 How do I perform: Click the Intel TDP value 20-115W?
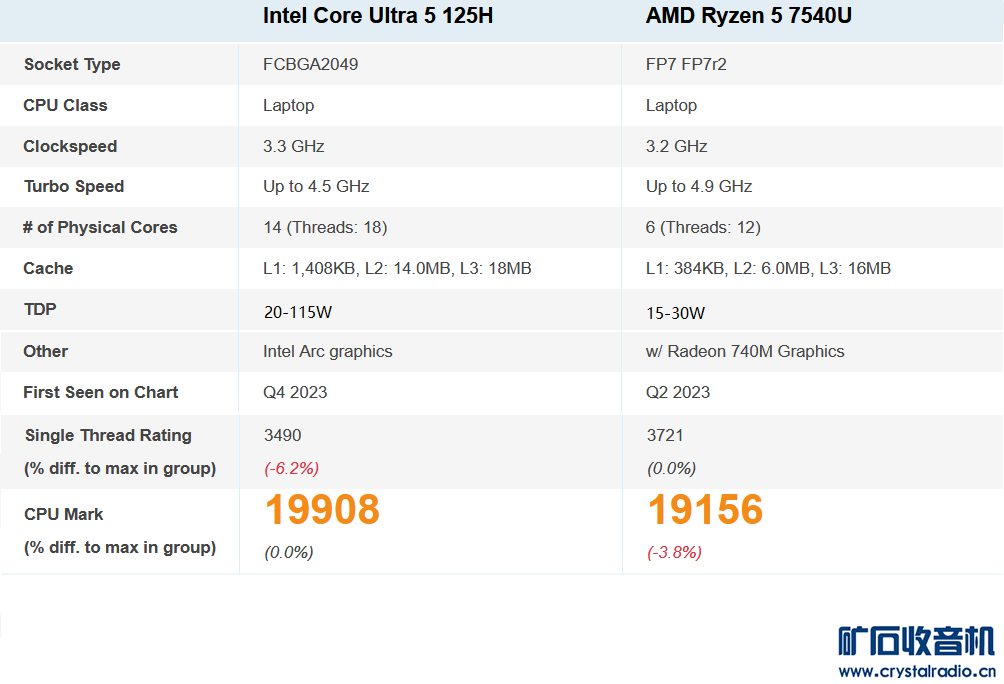[298, 313]
